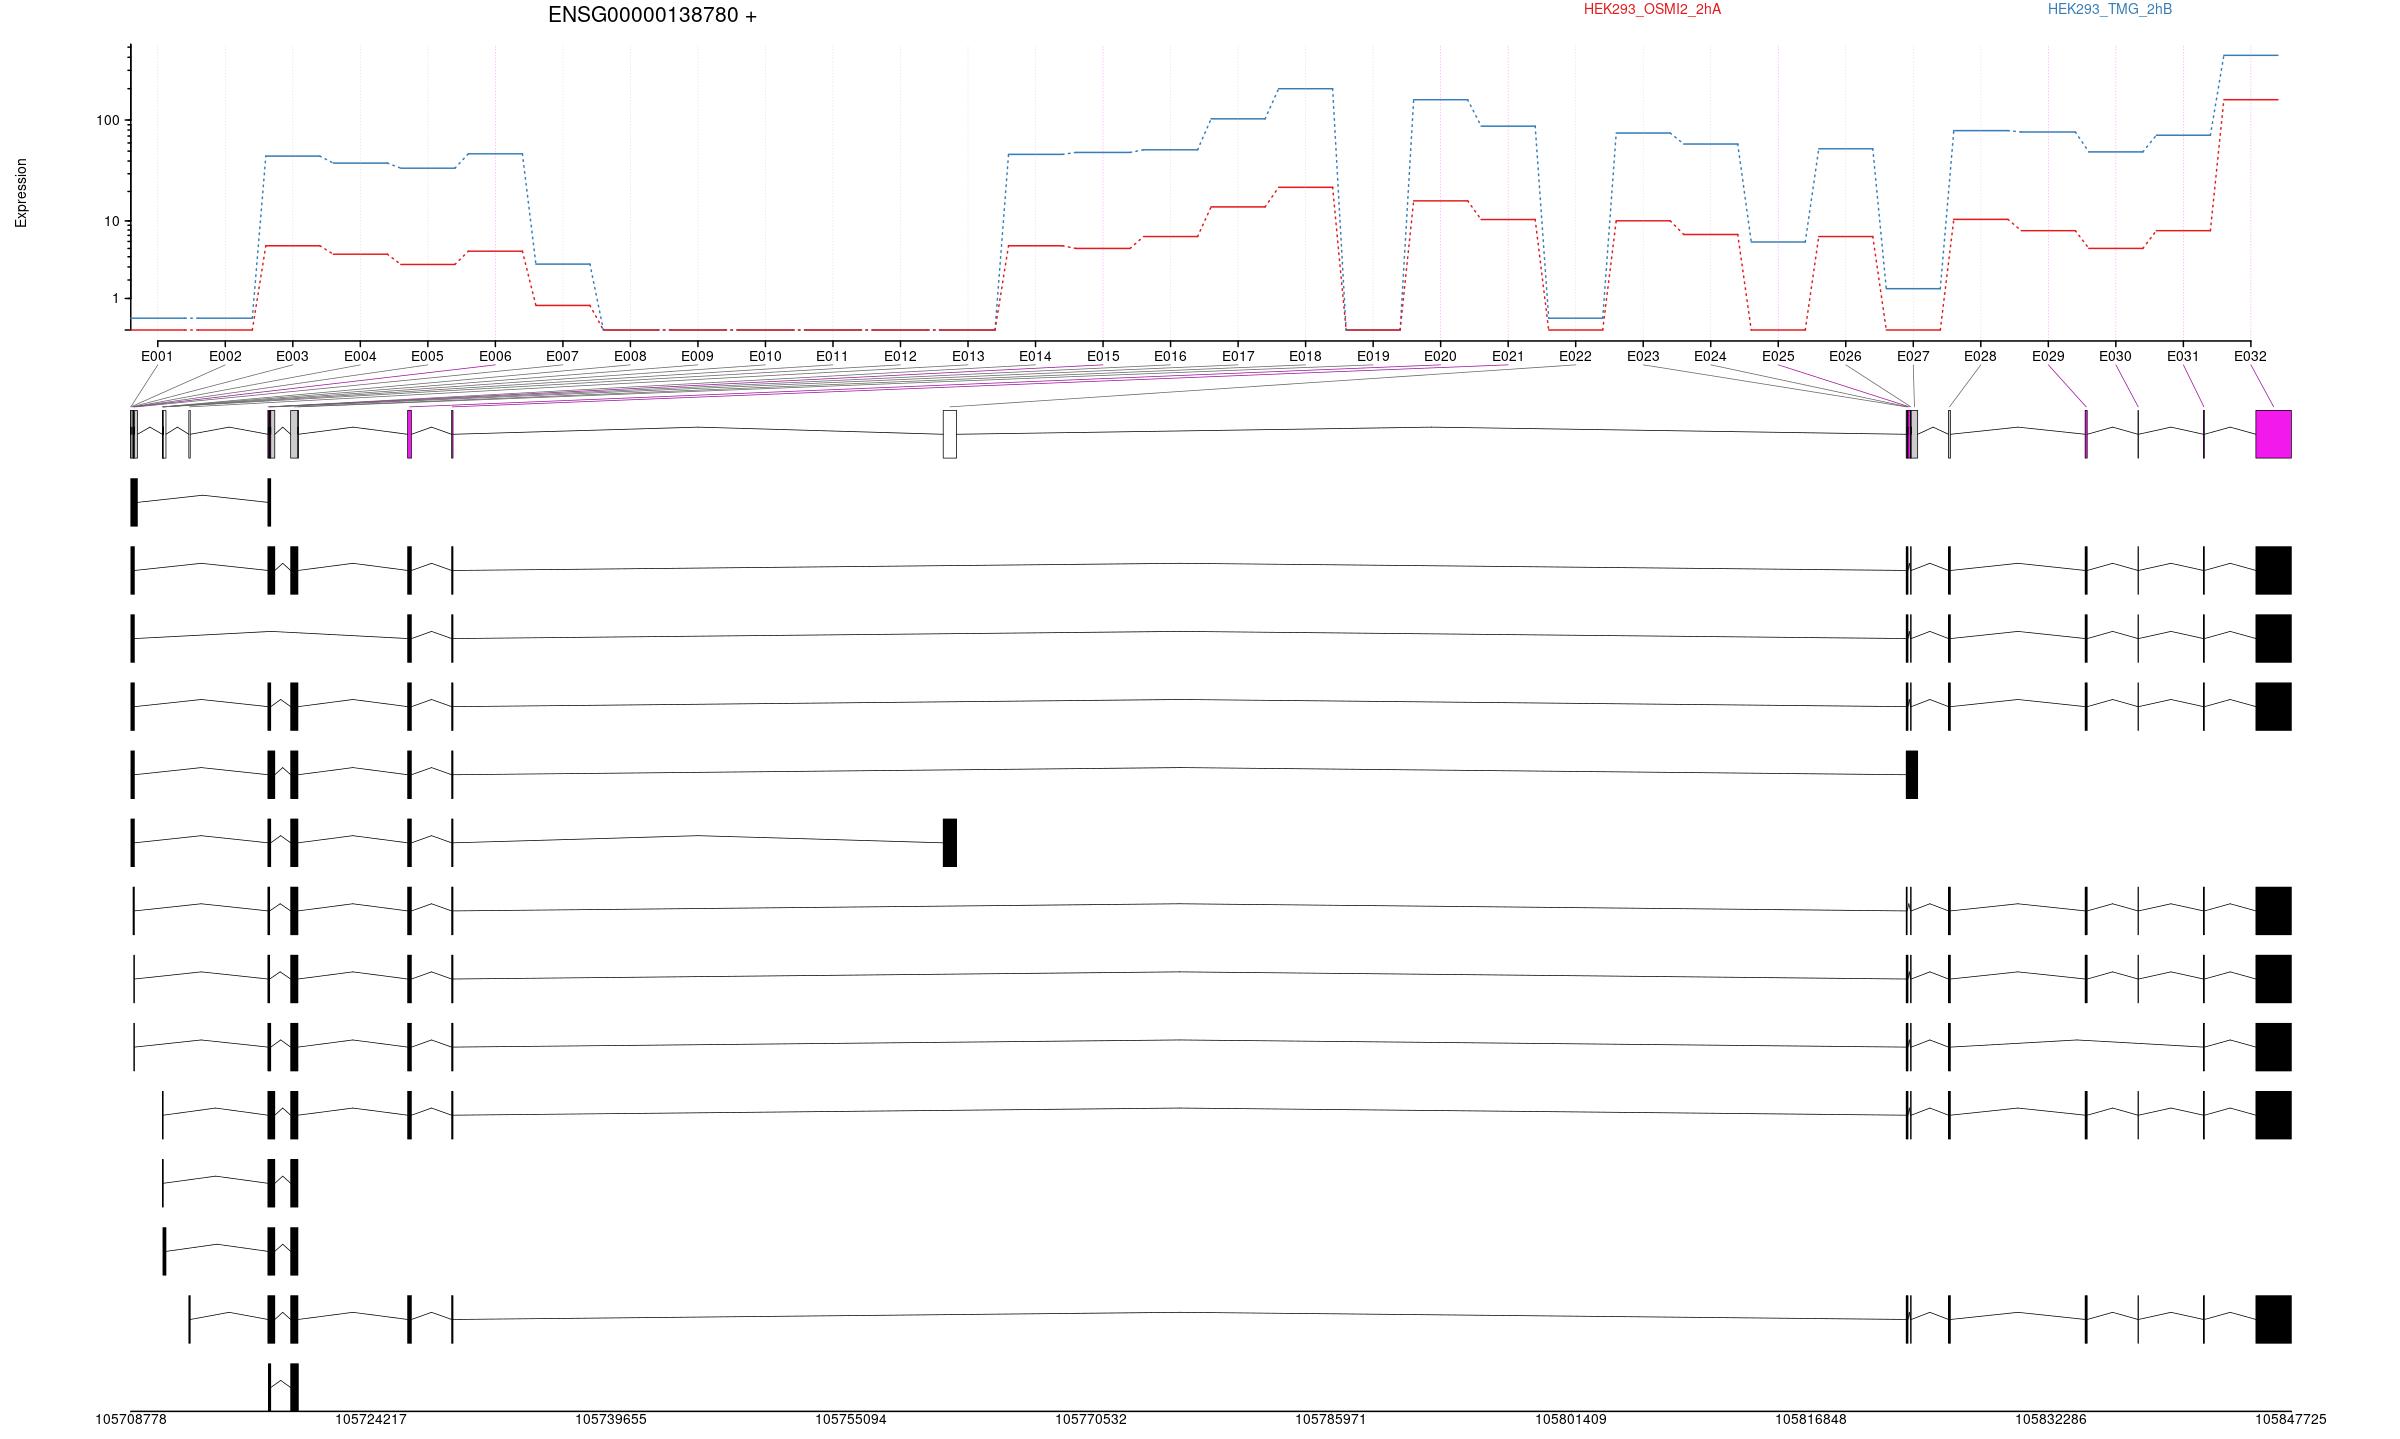
Task: Click exon bin label E005
Action: (427, 356)
